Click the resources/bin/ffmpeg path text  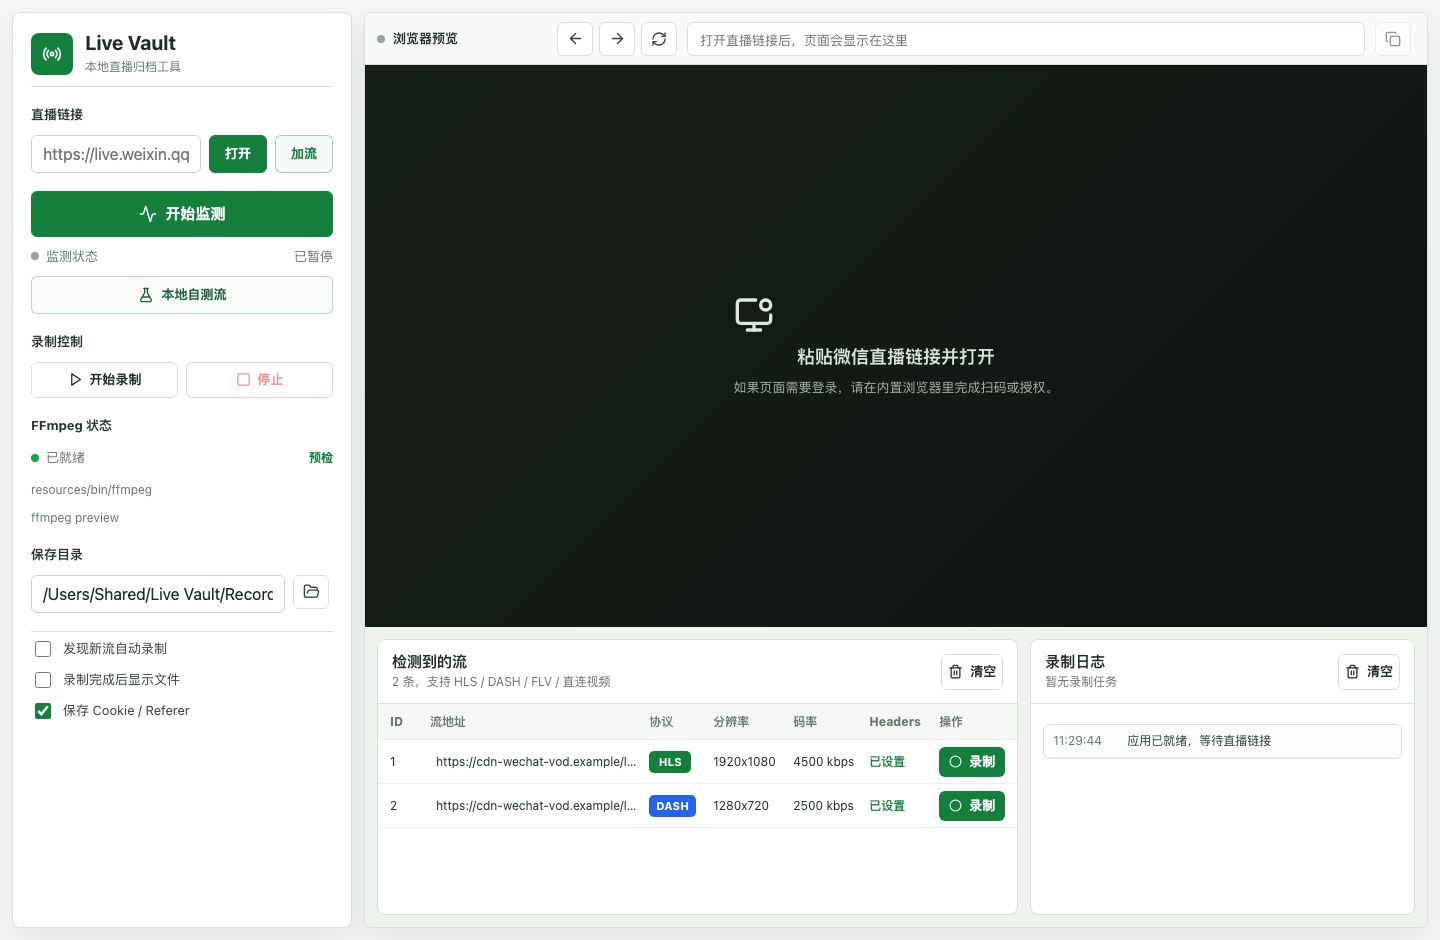[x=91, y=490]
